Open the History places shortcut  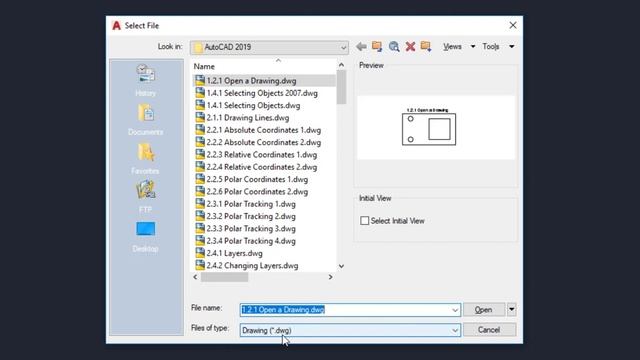tap(145, 81)
